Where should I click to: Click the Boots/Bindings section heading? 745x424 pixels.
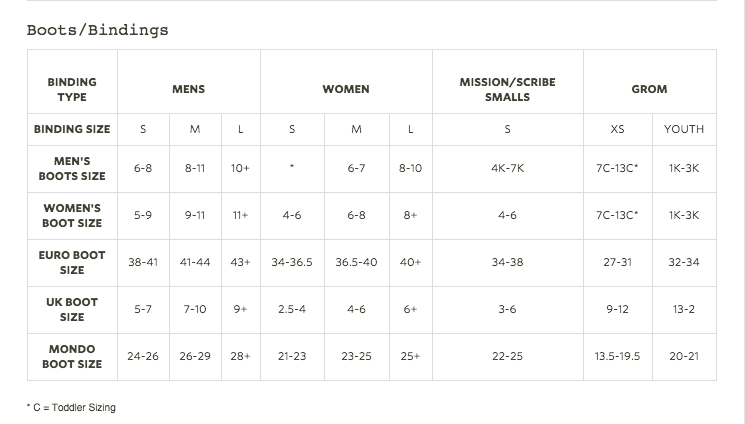click(x=97, y=30)
